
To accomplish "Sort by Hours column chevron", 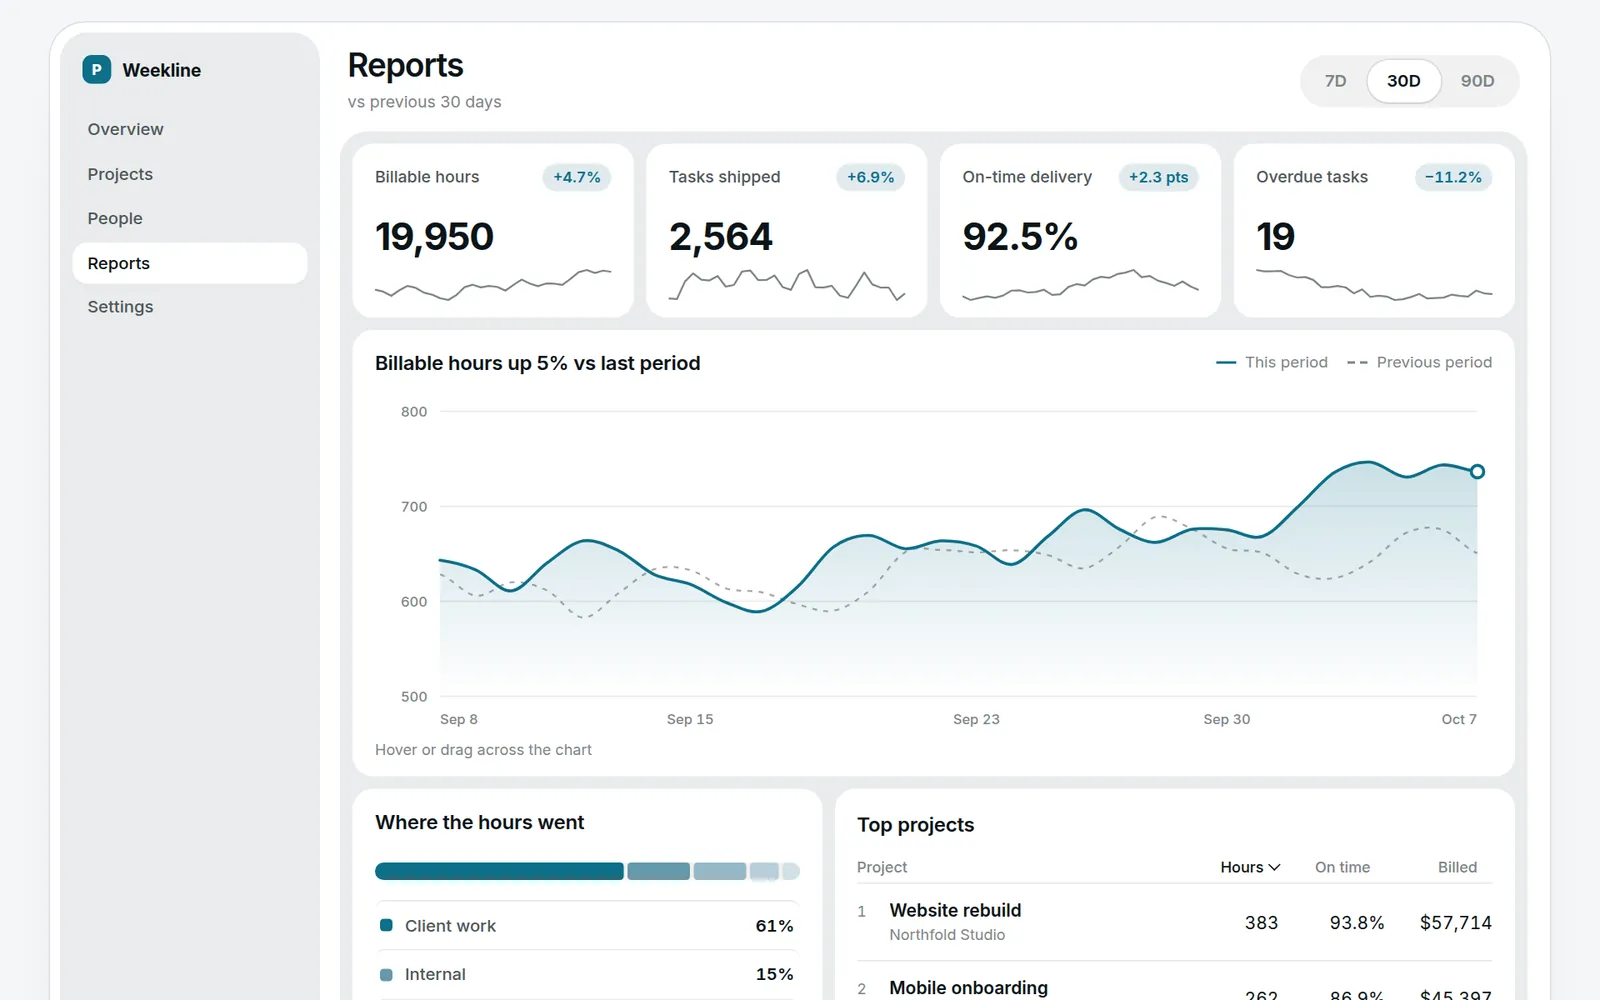I will 1274,867.
